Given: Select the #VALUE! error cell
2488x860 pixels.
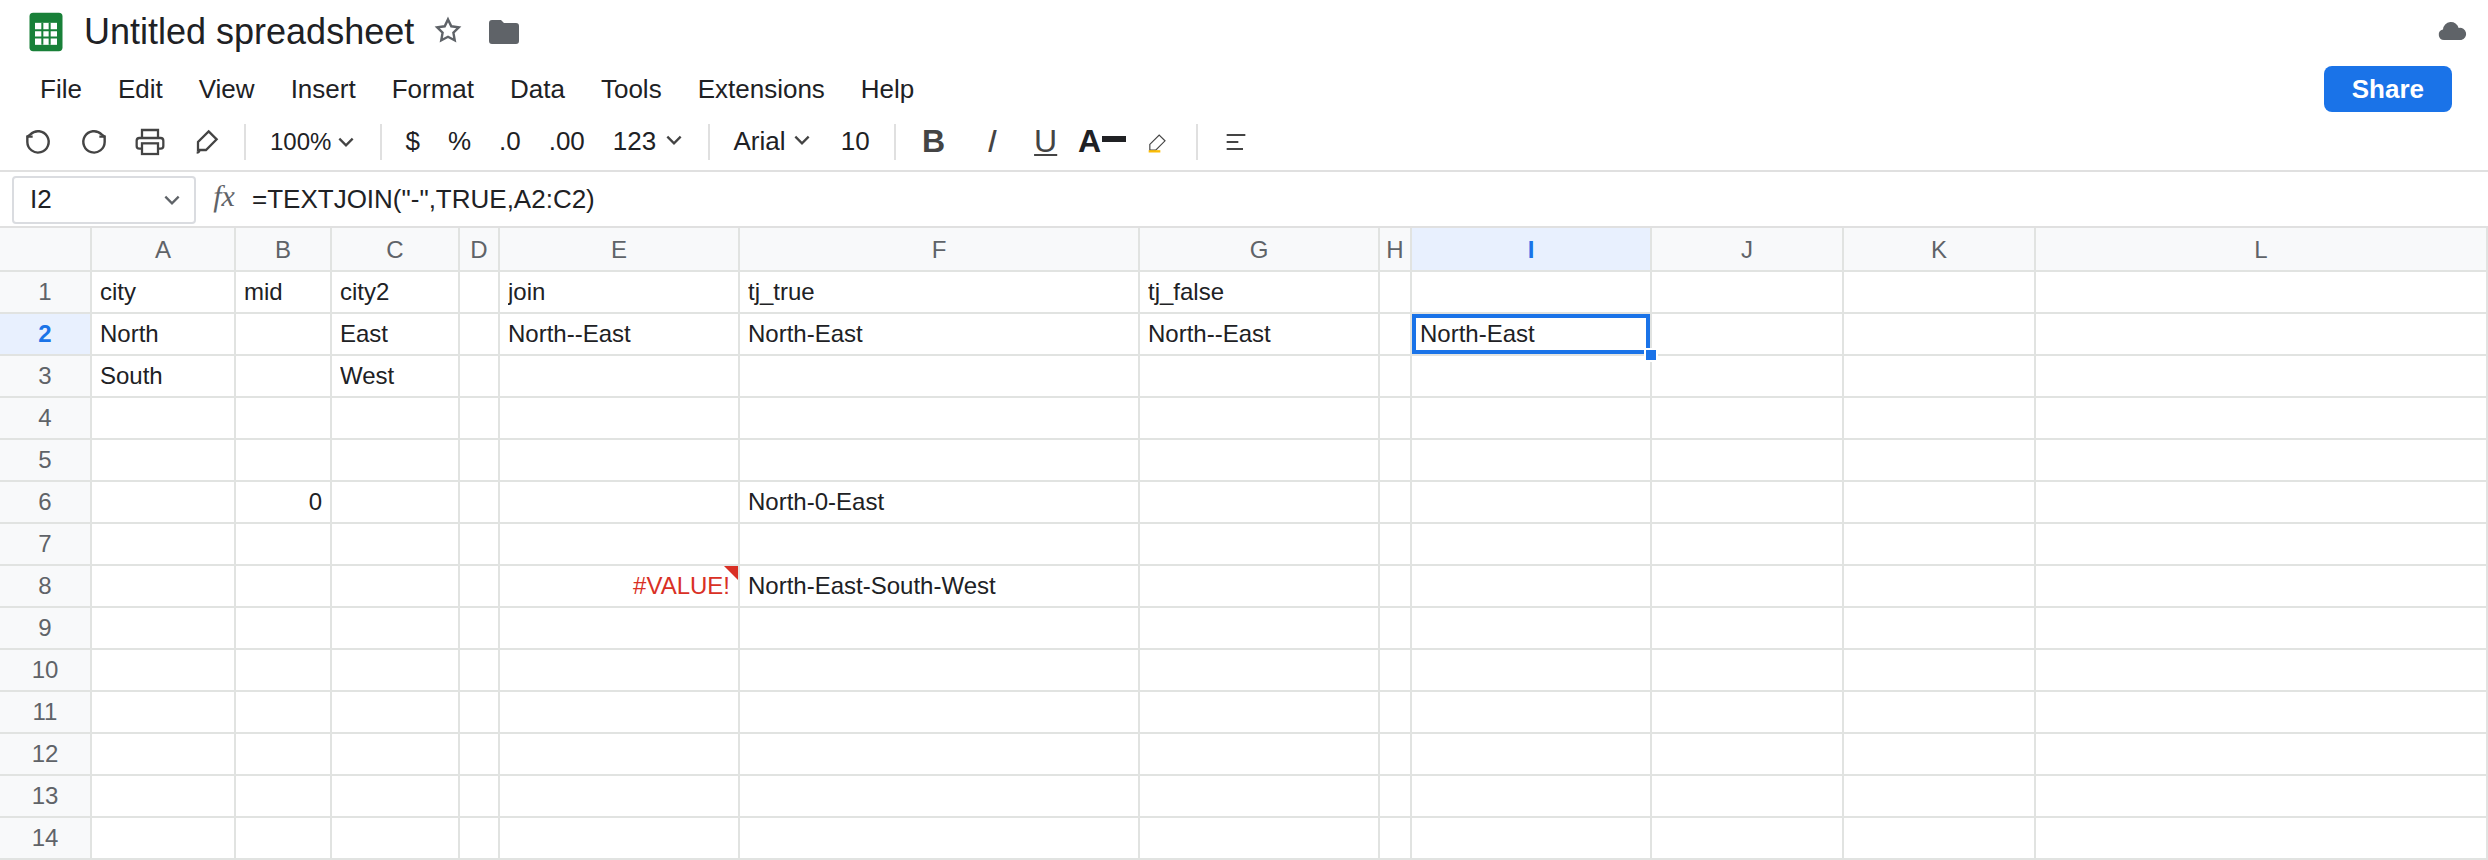Looking at the screenshot, I should pyautogui.click(x=619, y=586).
